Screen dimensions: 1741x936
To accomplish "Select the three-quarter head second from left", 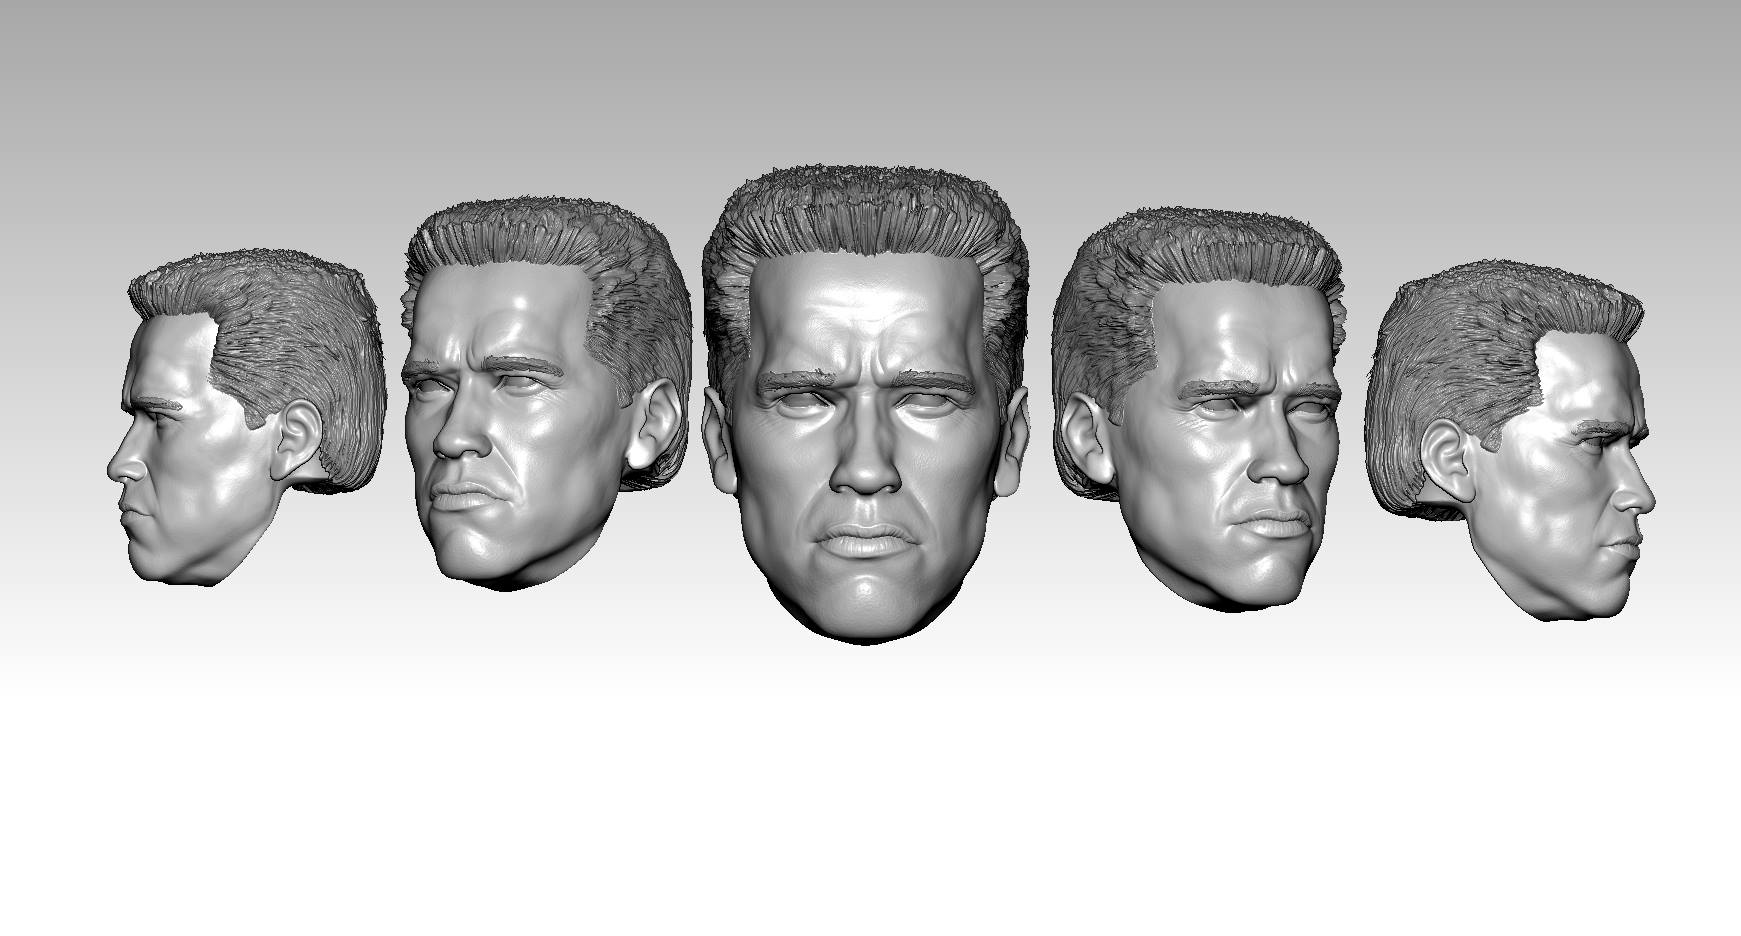I will click(545, 393).
